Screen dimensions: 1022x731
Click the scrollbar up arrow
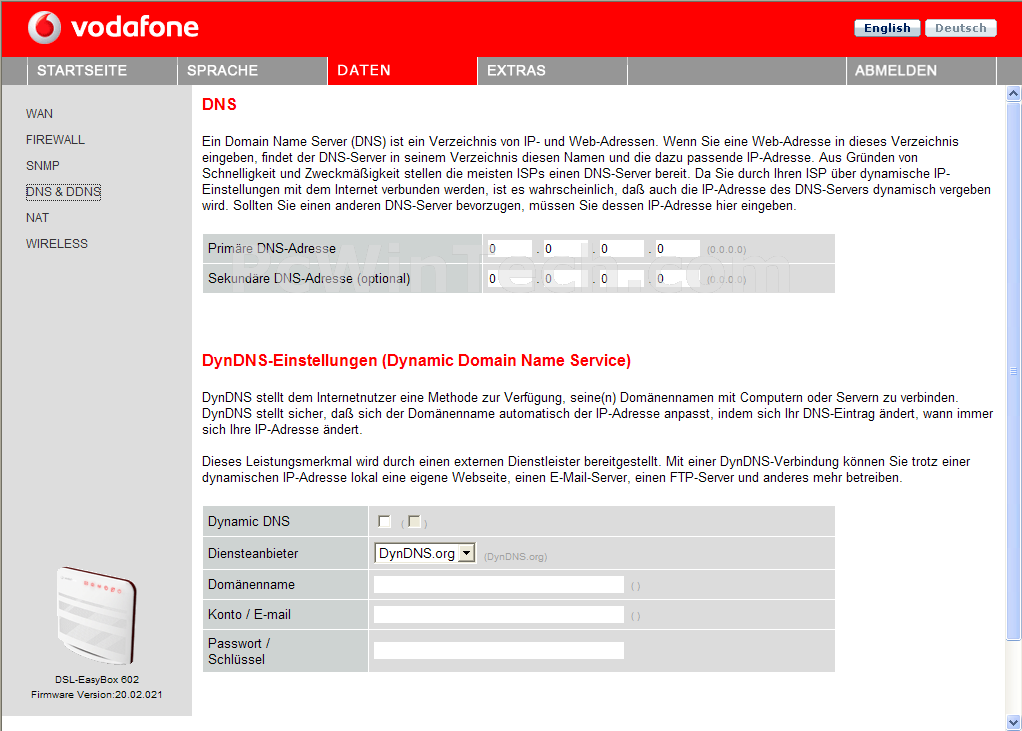tap(1014, 93)
